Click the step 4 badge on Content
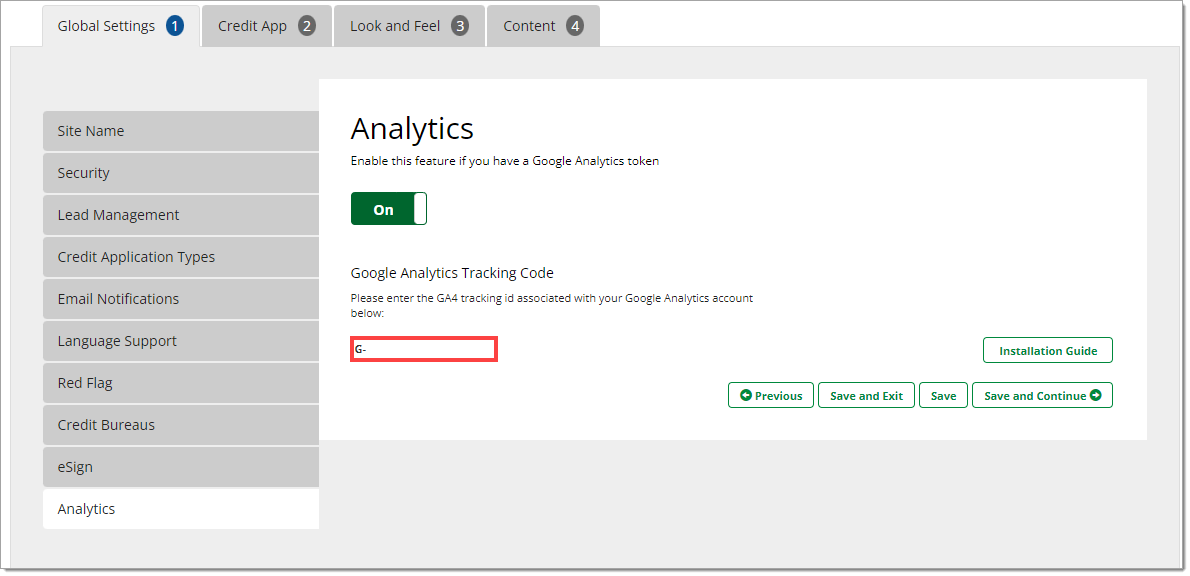Image resolution: width=1190 pixels, height=576 pixels. [x=575, y=26]
